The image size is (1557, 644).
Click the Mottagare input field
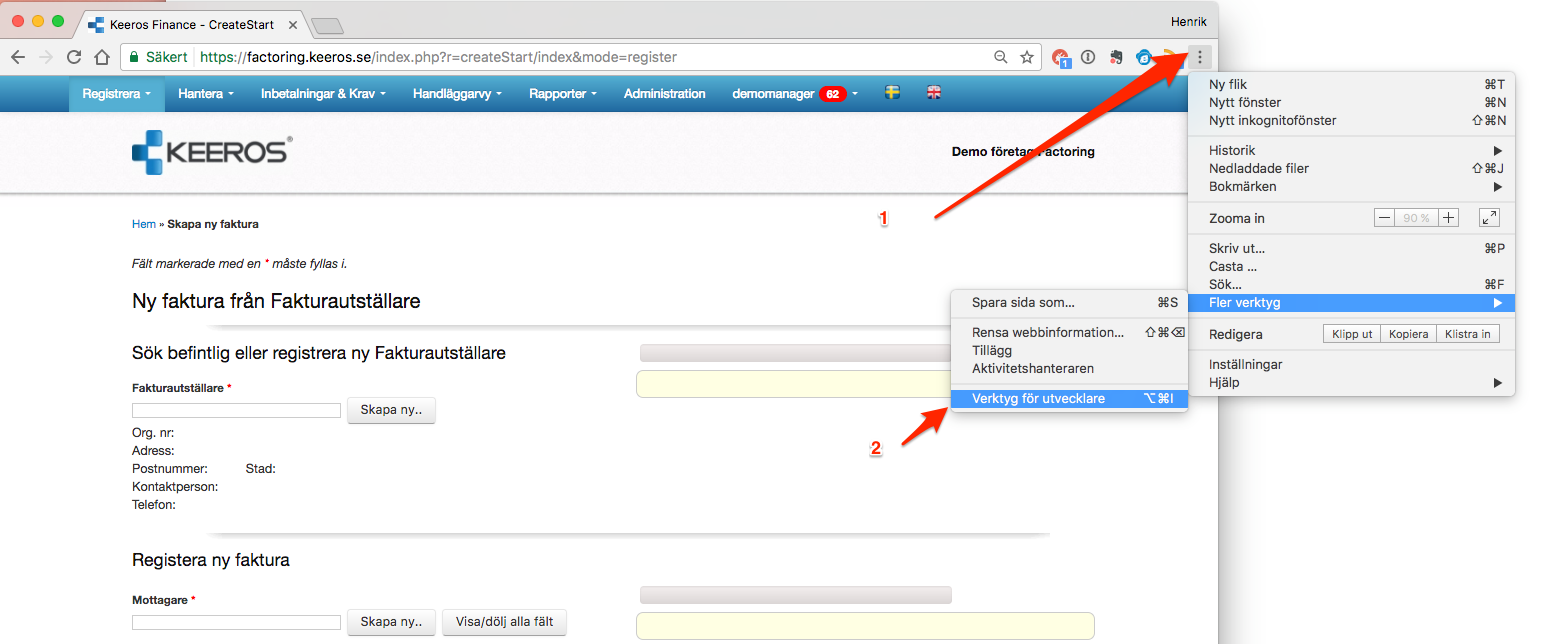coord(236,622)
